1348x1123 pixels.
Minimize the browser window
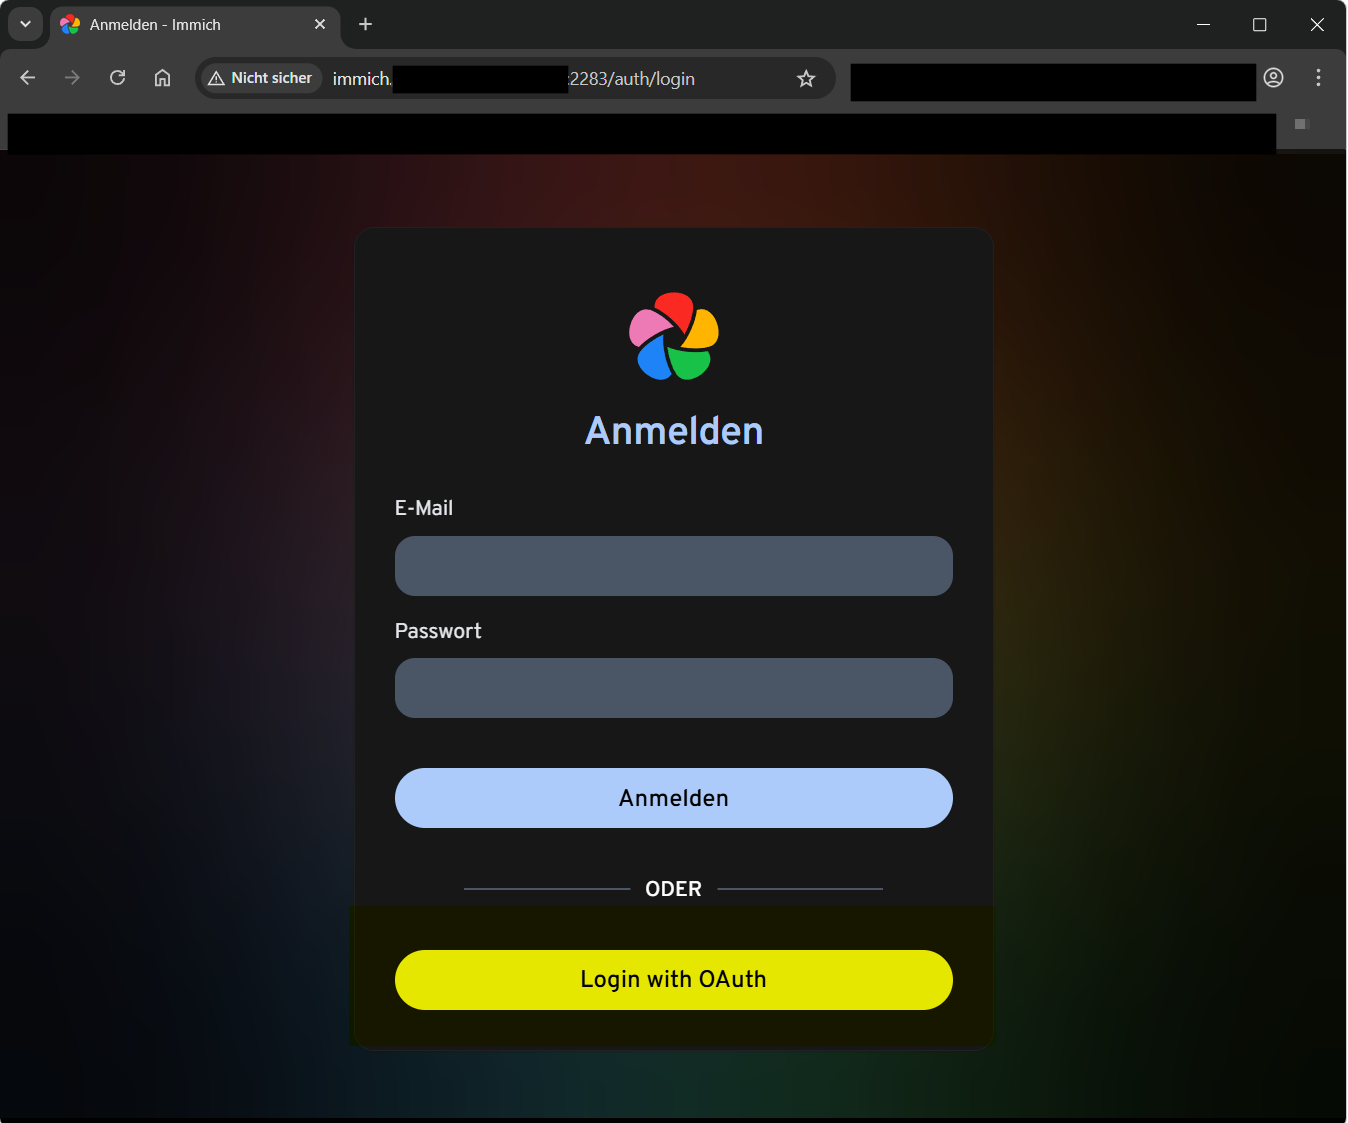(1204, 24)
